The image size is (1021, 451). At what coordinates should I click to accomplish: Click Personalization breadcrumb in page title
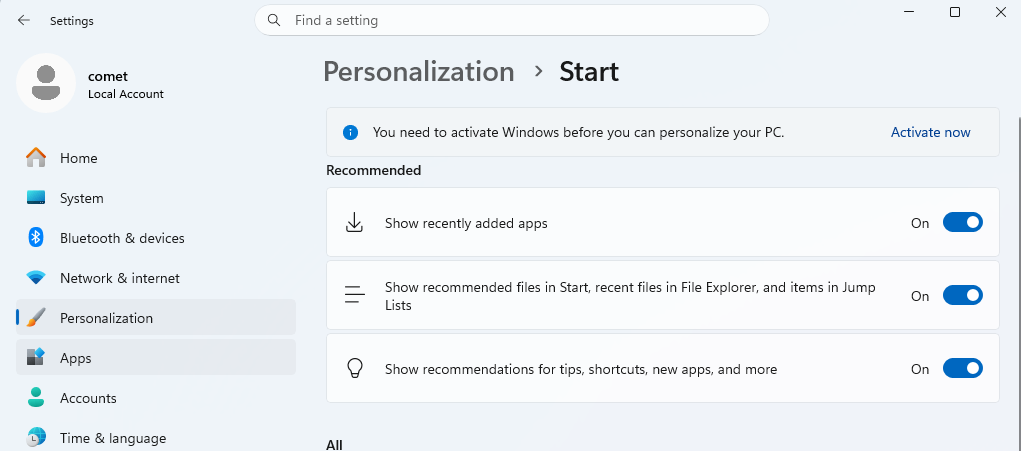pos(419,71)
